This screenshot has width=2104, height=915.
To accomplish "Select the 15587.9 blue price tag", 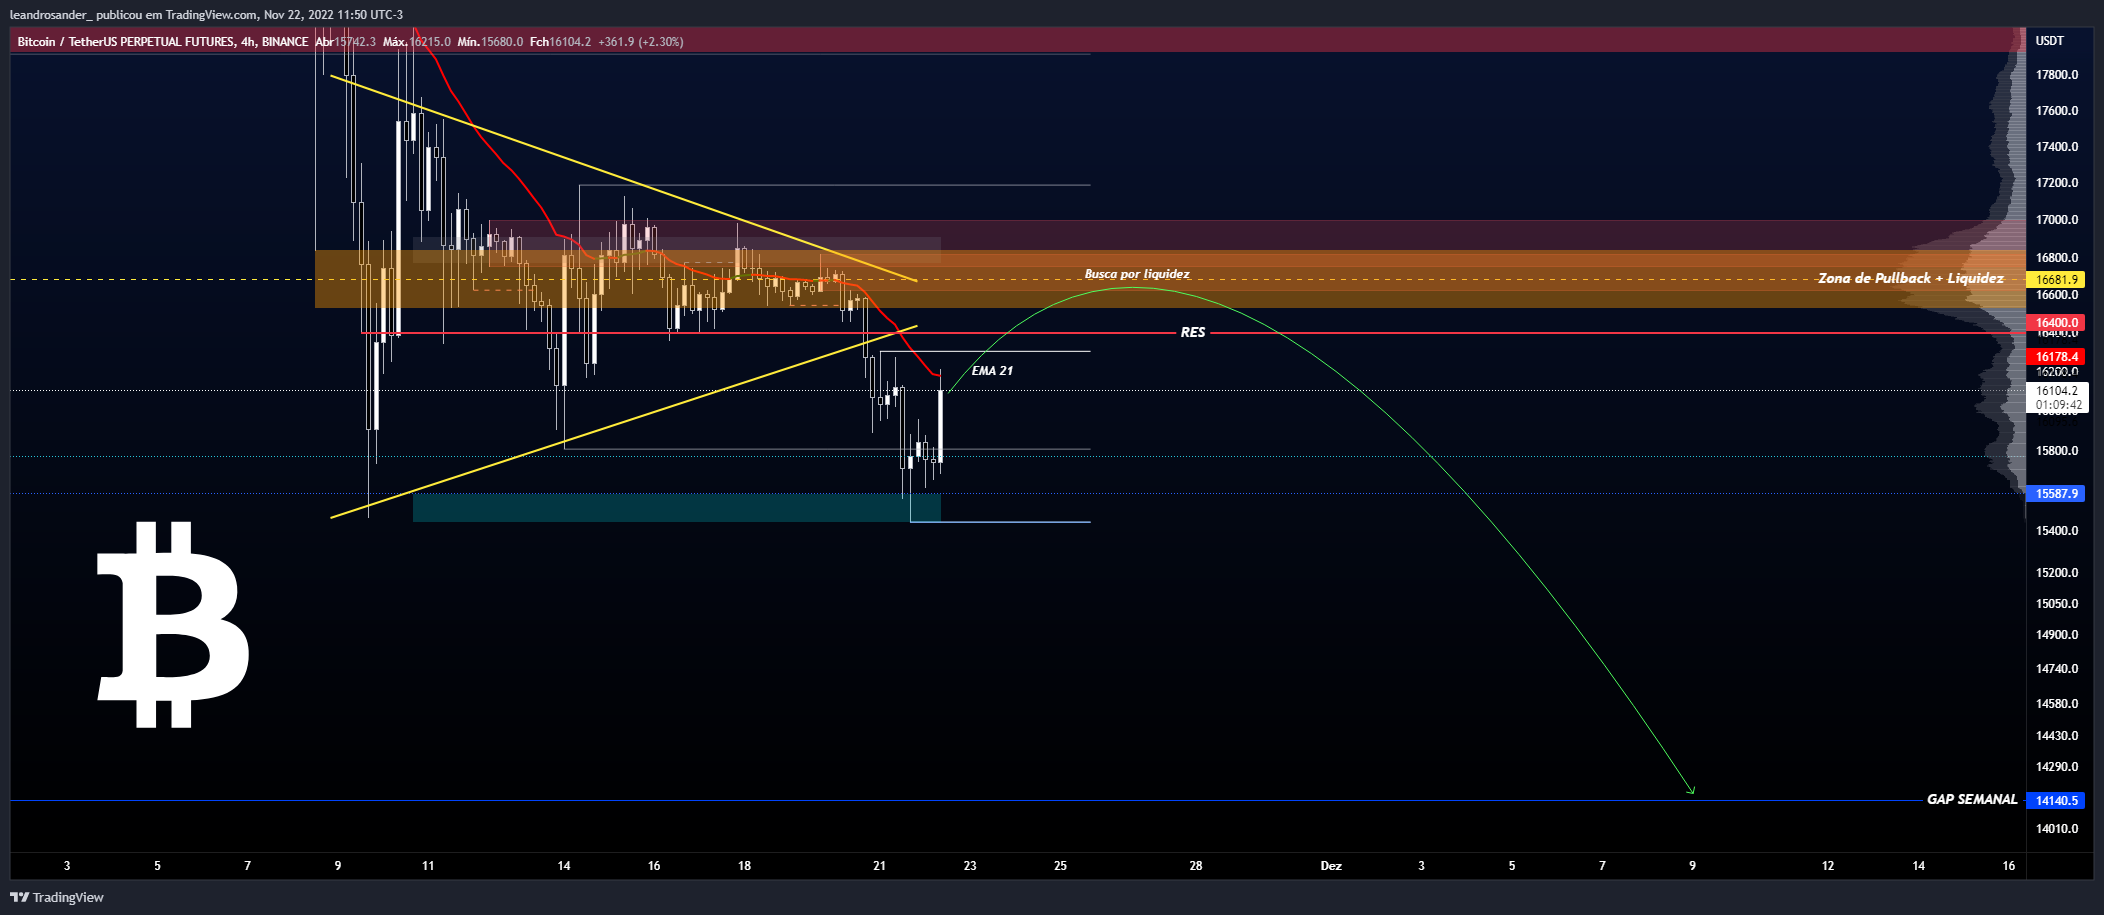I will (2056, 494).
